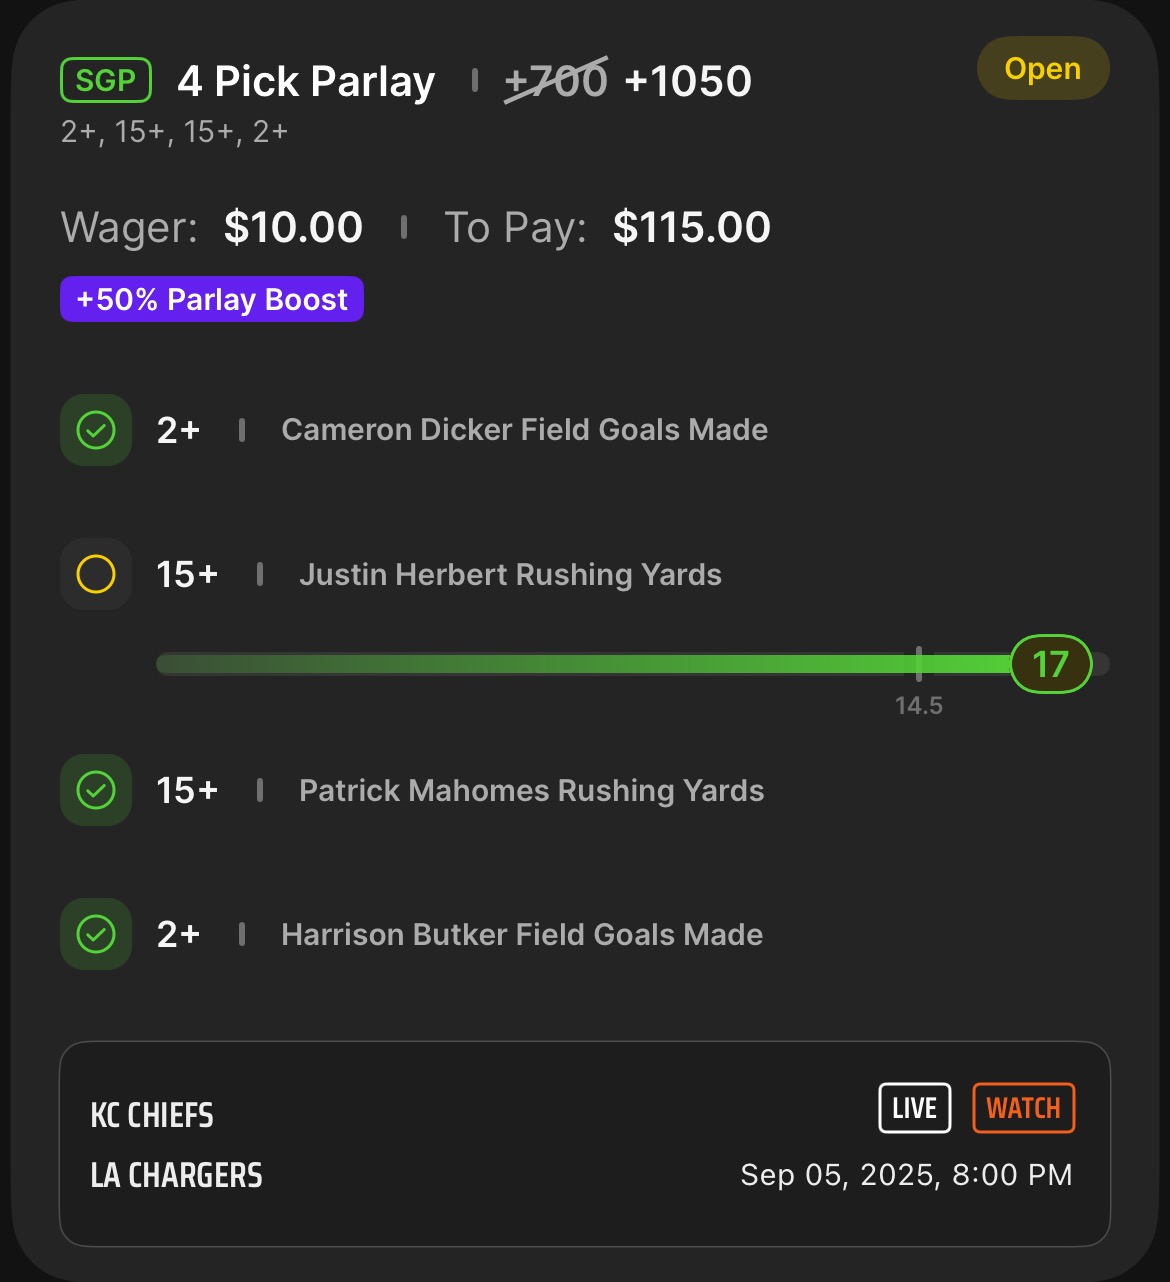Click the boosted +1050 odds value
The height and width of the screenshot is (1282, 1170).
point(688,81)
